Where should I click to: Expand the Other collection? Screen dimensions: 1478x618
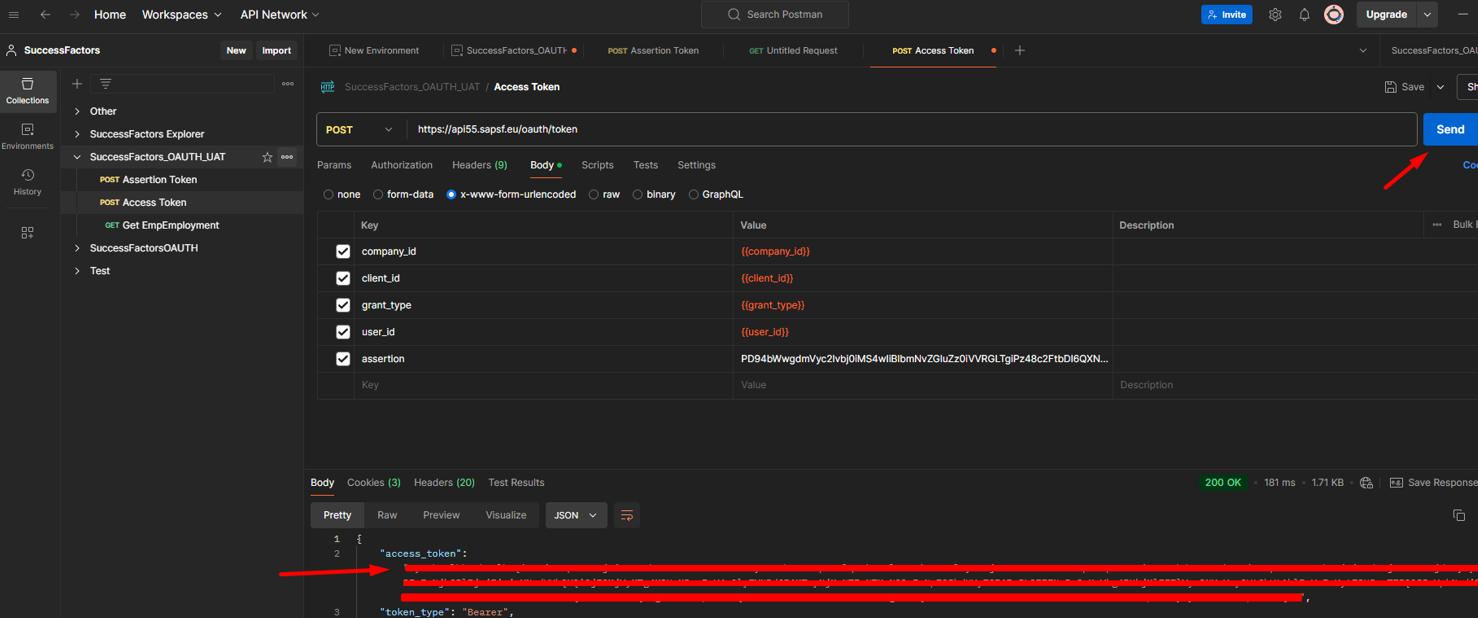point(77,112)
